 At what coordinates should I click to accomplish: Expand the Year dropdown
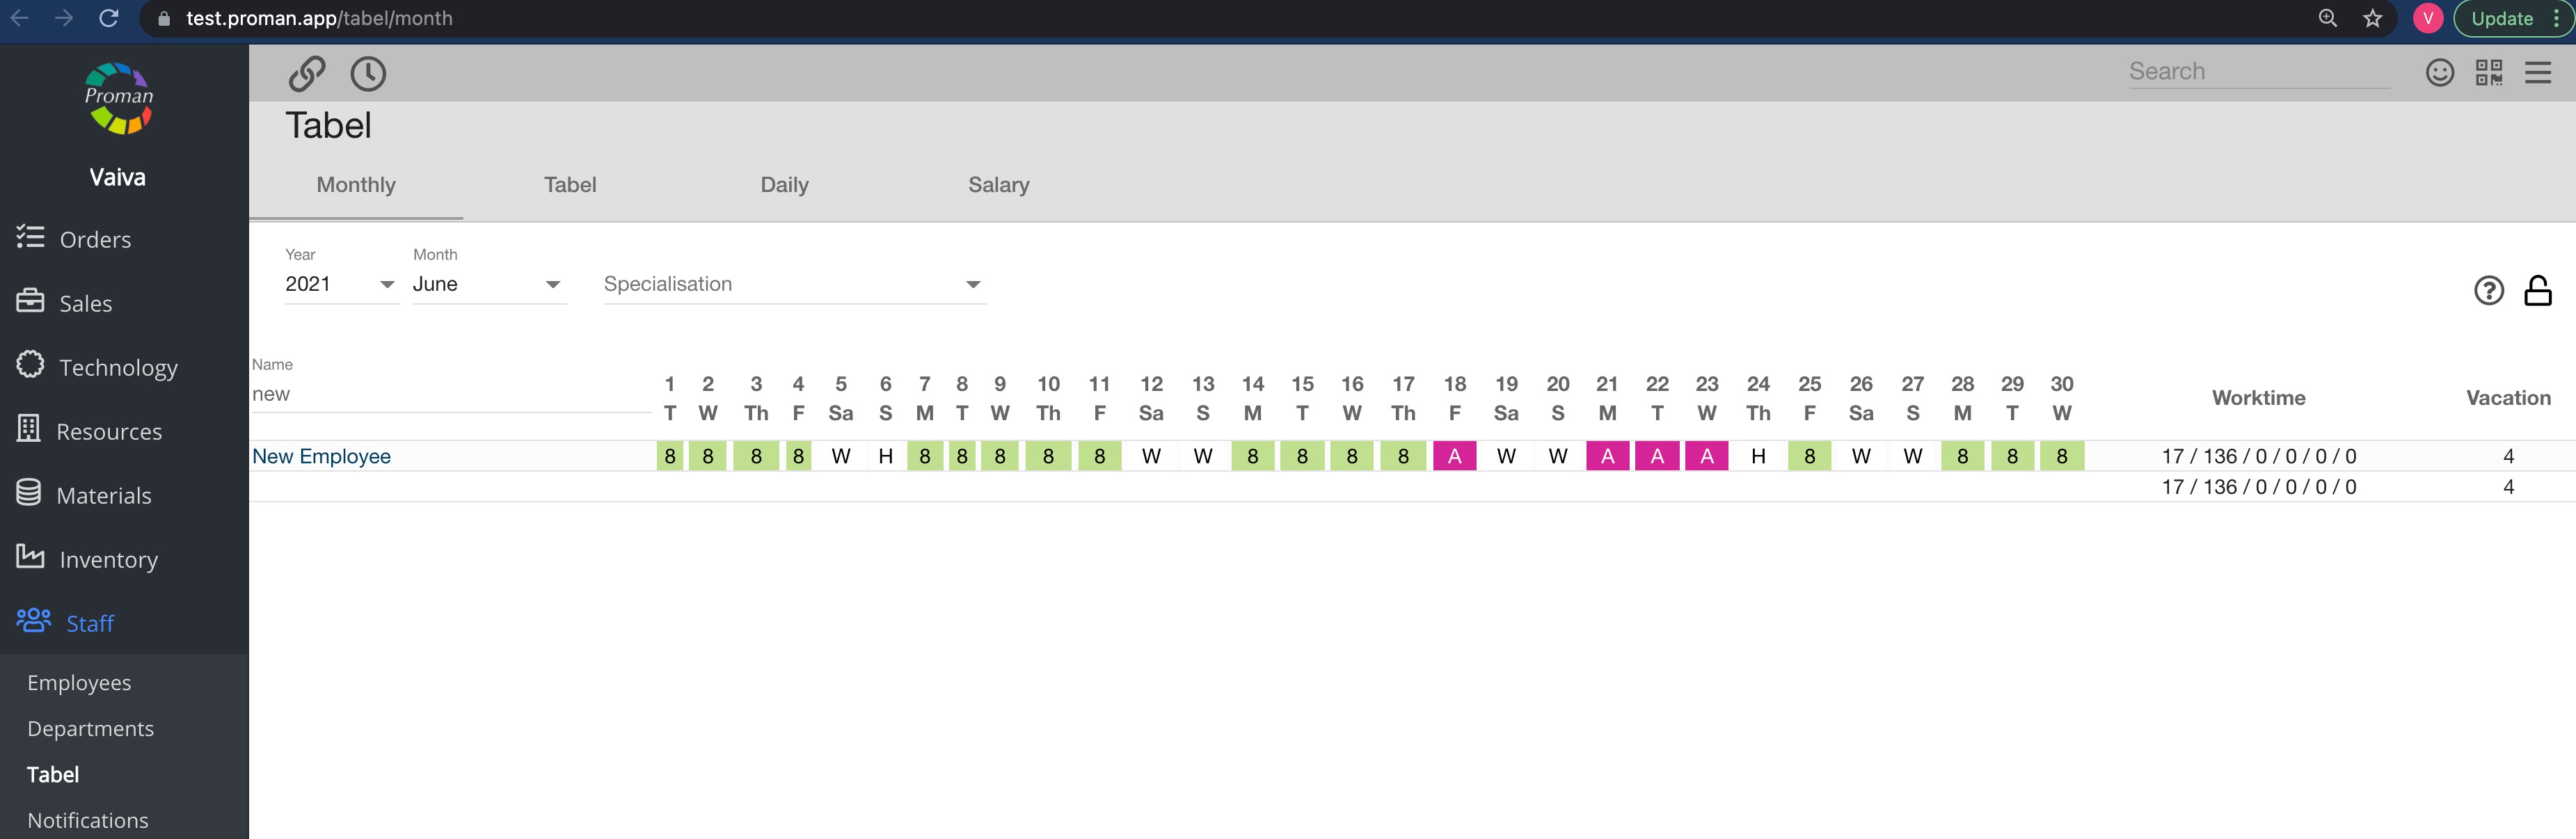click(x=340, y=284)
